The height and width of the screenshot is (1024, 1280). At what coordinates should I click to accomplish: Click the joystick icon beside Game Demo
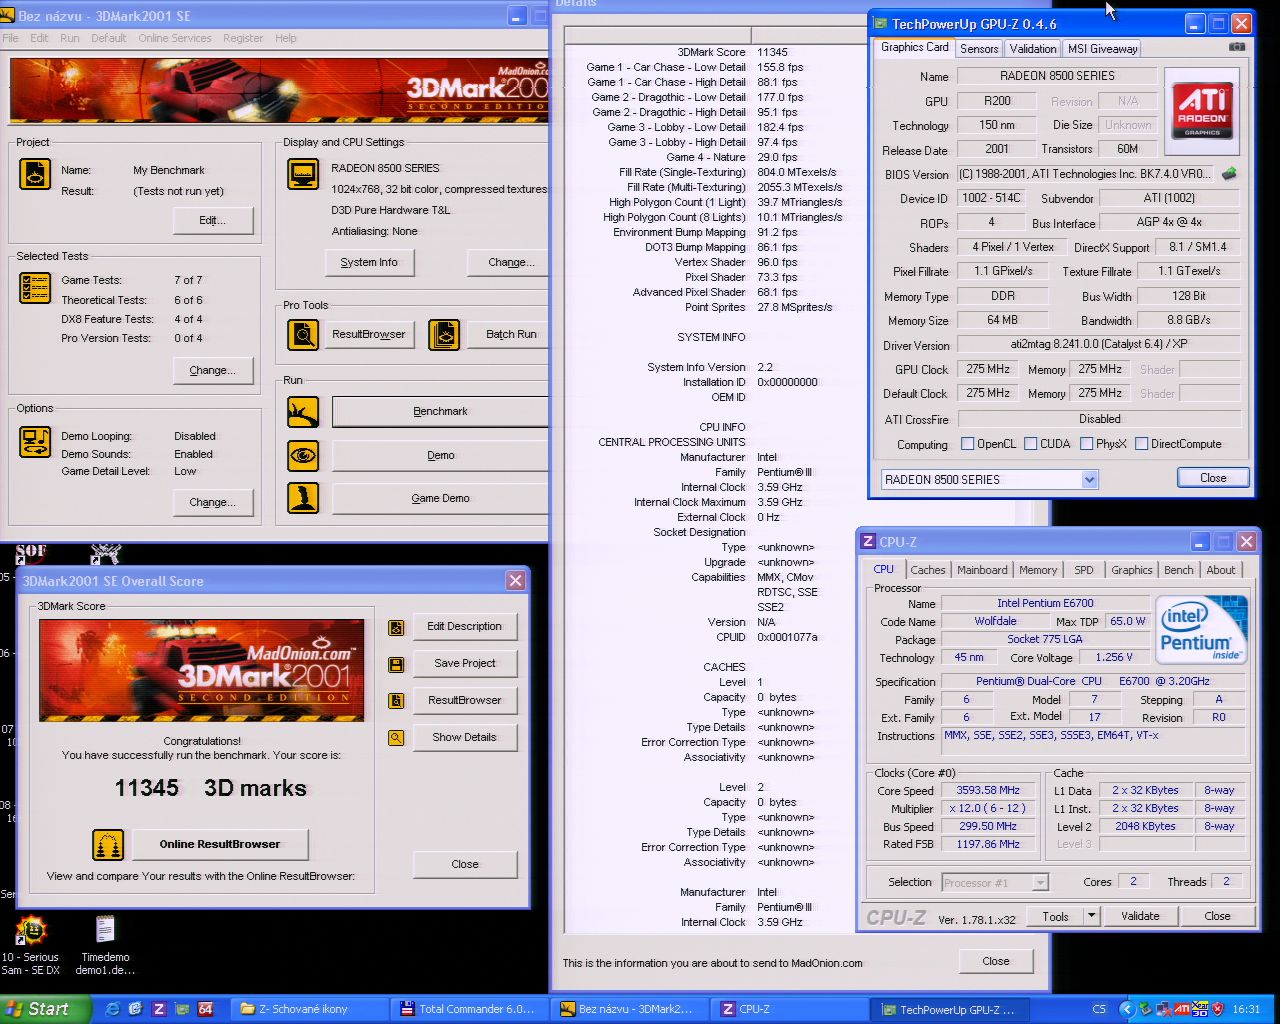point(303,498)
